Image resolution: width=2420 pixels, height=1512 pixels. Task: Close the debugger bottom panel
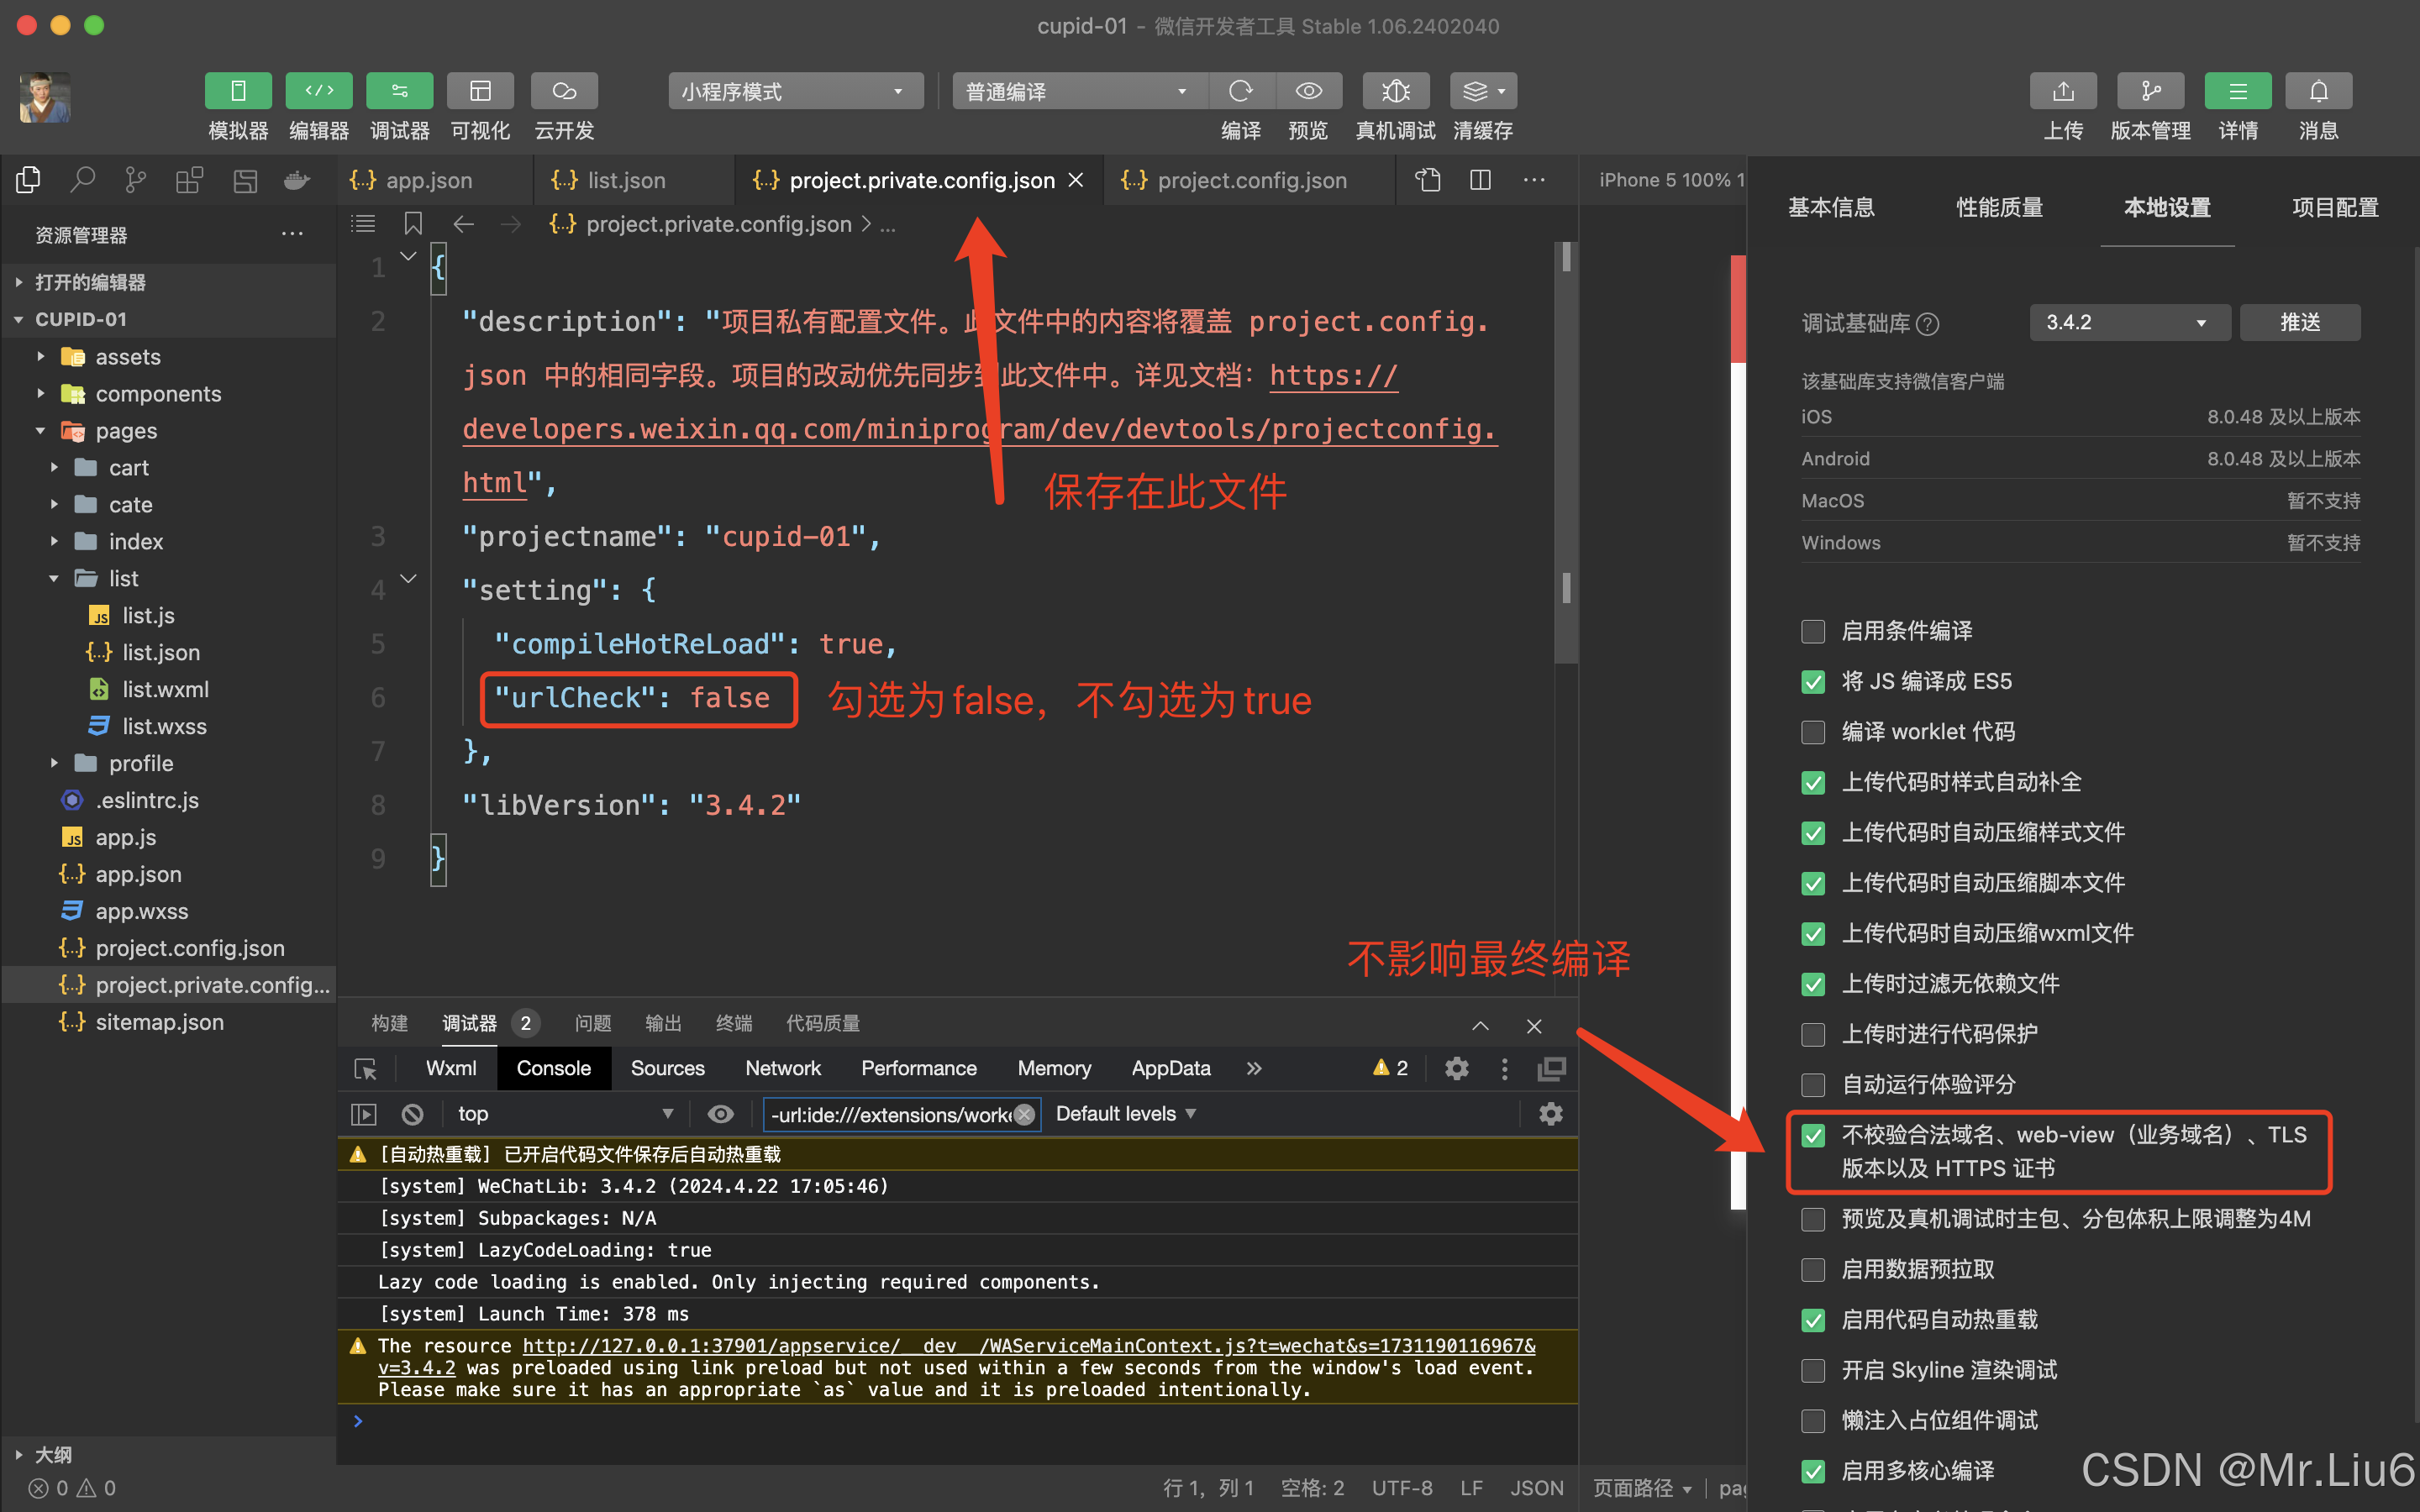[1534, 1026]
